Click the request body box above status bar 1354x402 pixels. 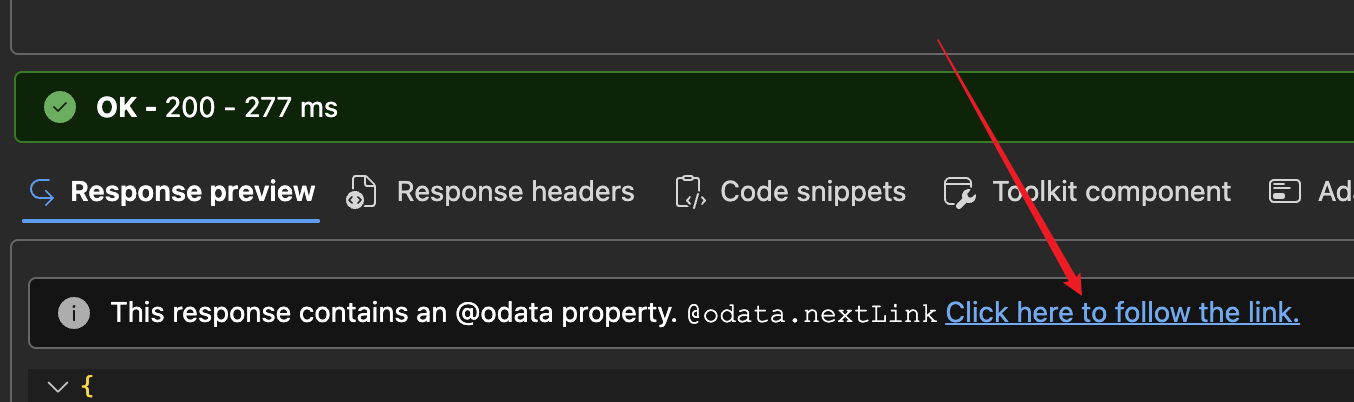(x=682, y=26)
